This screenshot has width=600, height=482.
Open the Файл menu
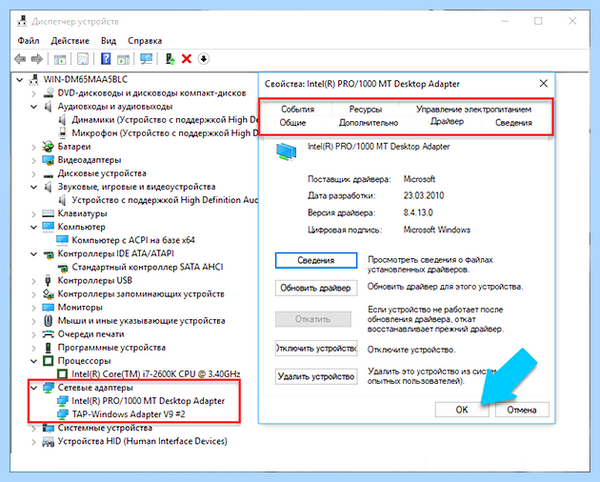28,41
